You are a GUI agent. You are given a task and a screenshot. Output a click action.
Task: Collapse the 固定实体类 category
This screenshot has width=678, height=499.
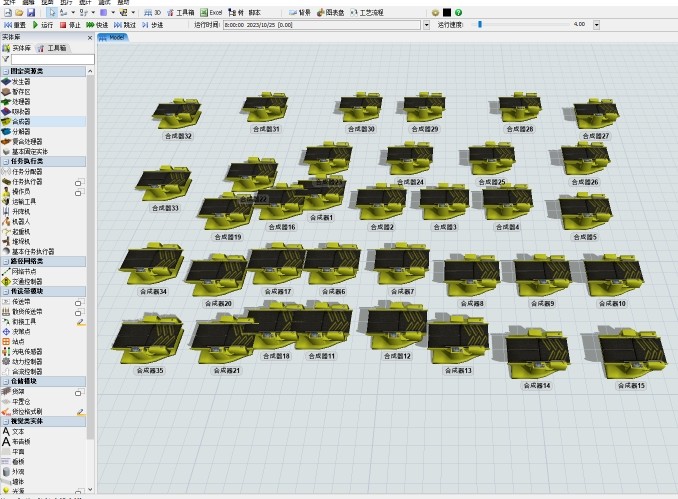coord(6,71)
